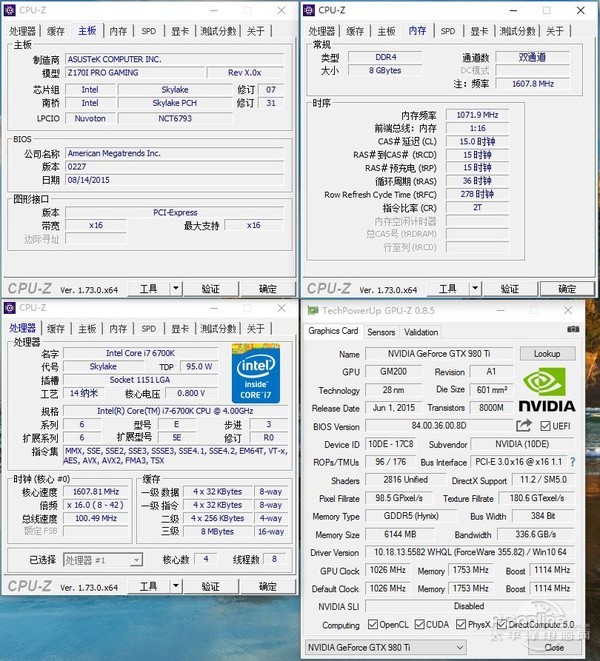Viewport: 600px width, 661px height.
Task: Open the 处理器 #1 selection dropdown
Action: (x=103, y=560)
